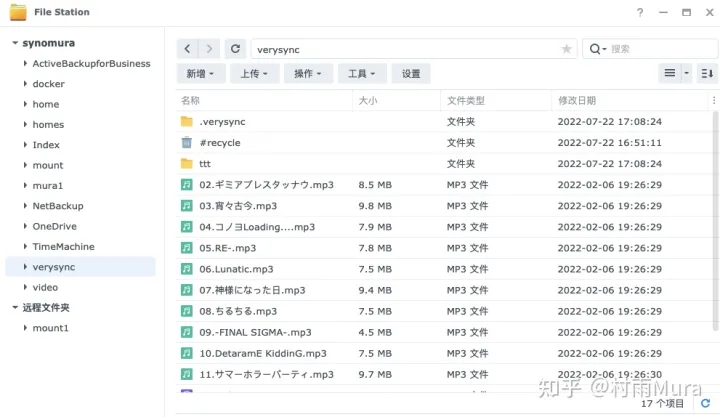Select file 02.ギミアブレスタッナウ.mp3
This screenshot has width=720, height=417.
[266, 185]
